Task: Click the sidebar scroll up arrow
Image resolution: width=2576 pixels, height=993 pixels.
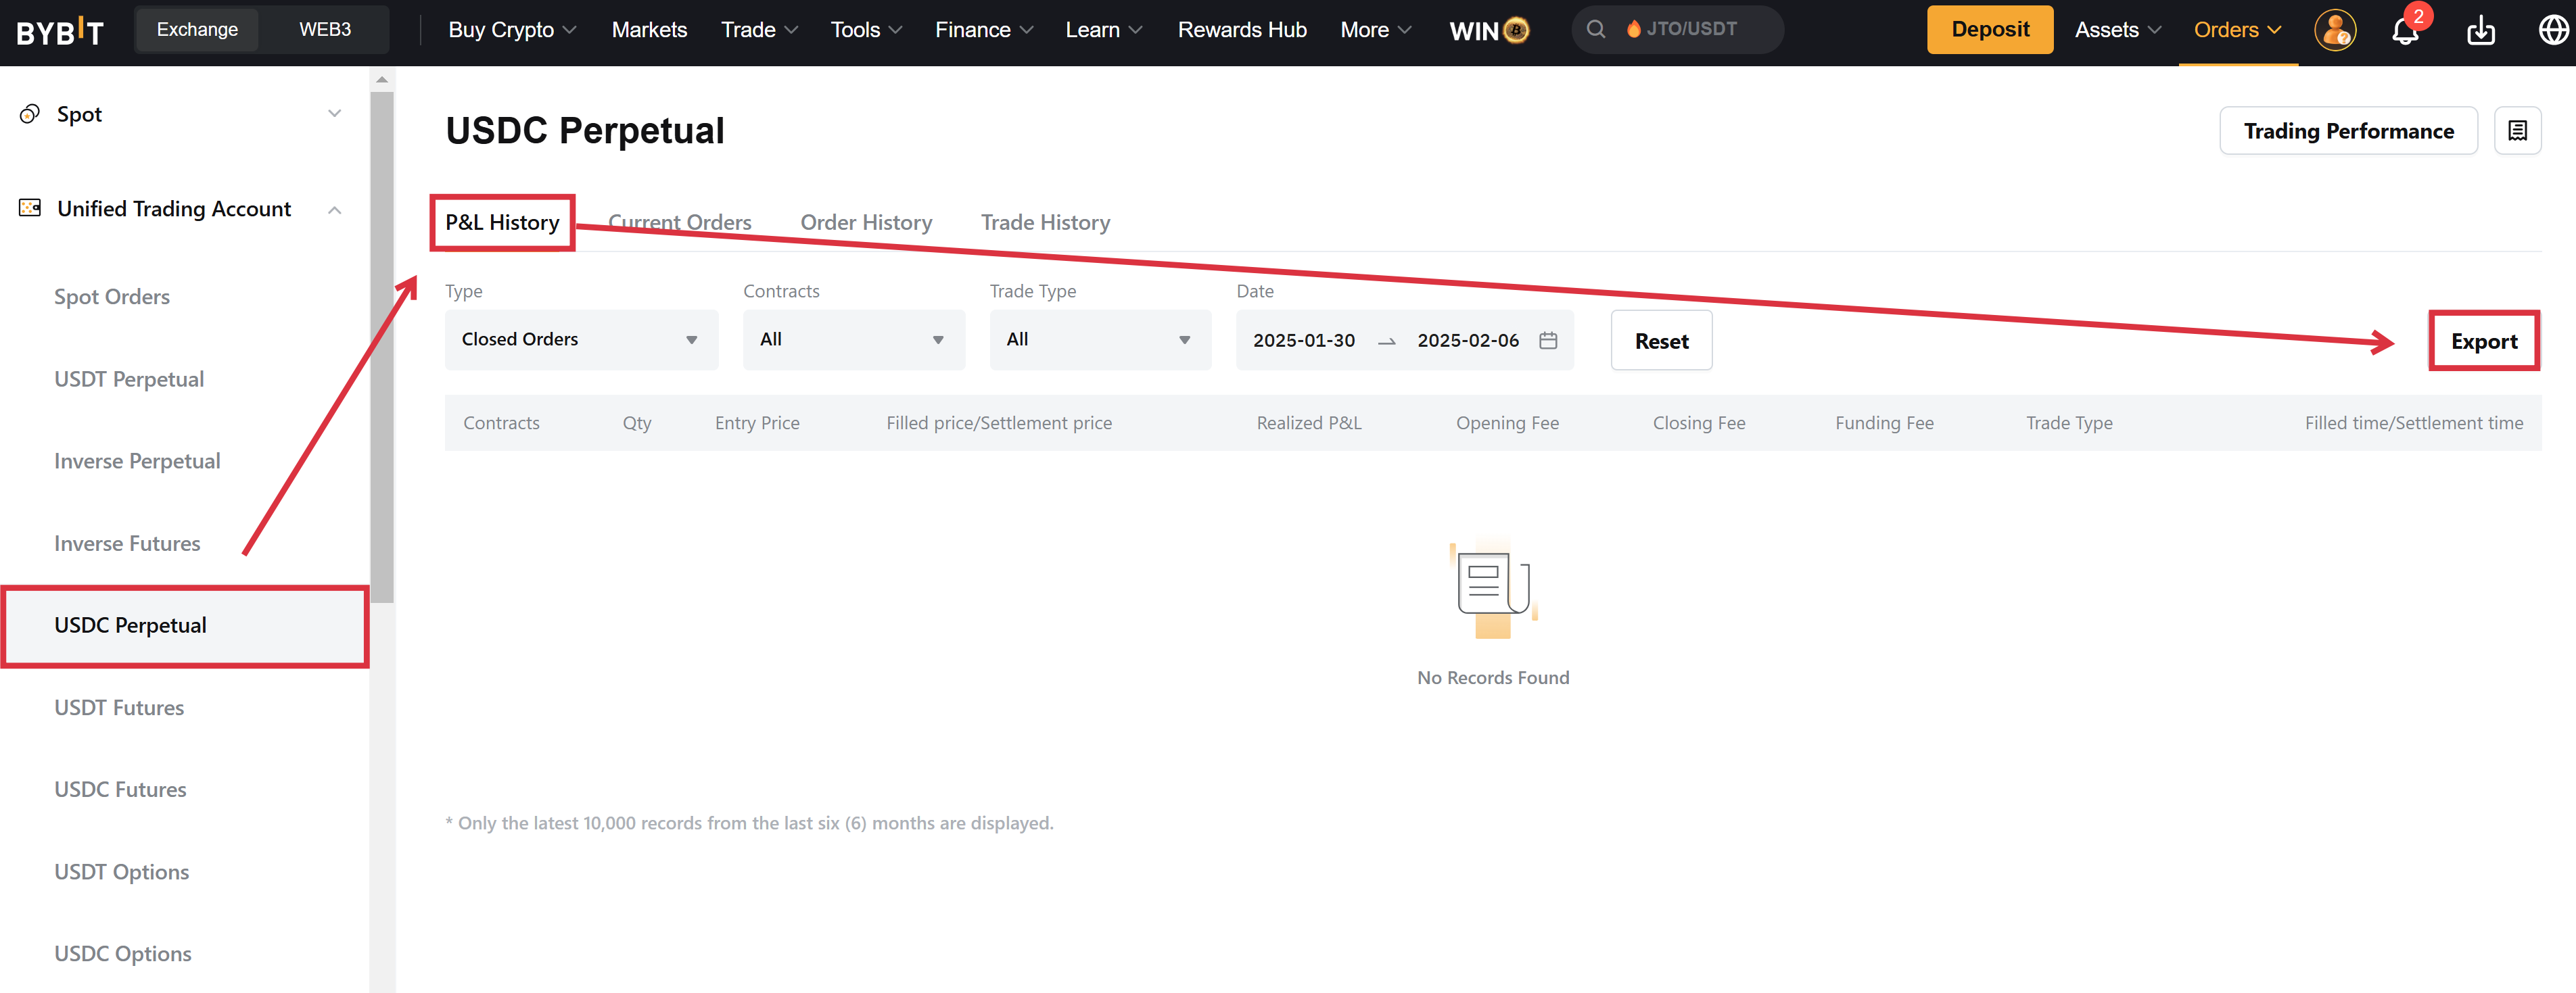Action: click(x=382, y=79)
